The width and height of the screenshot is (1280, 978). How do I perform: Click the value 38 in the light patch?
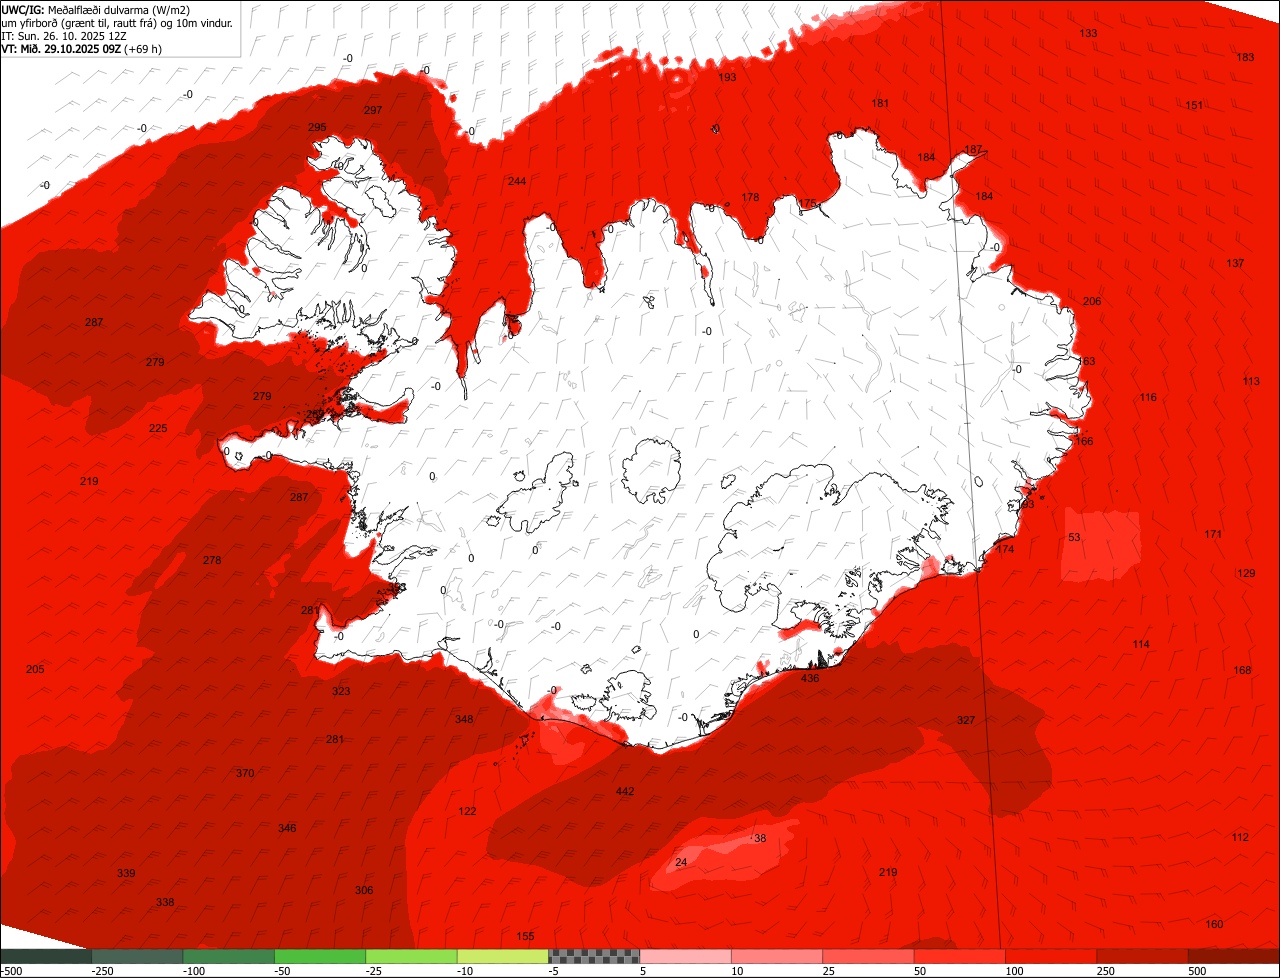click(760, 839)
